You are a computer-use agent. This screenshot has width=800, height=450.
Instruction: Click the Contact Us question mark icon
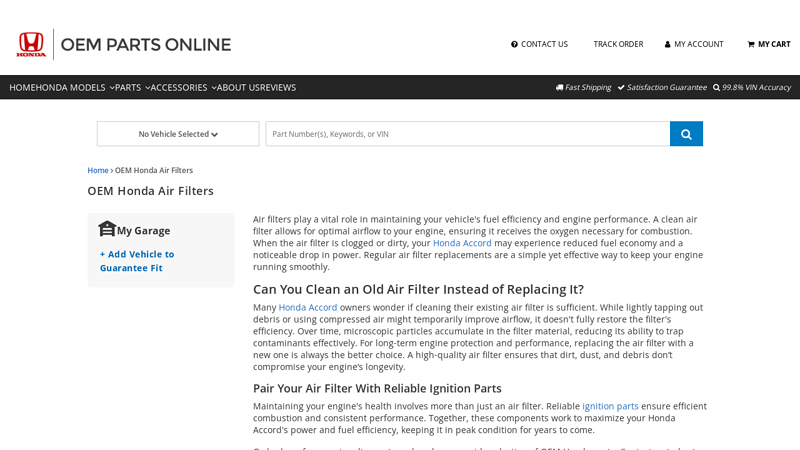point(514,44)
